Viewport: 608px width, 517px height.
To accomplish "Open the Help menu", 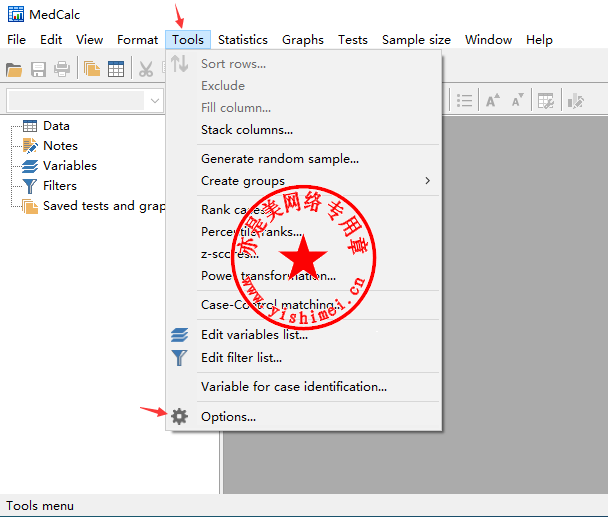I will click(539, 40).
